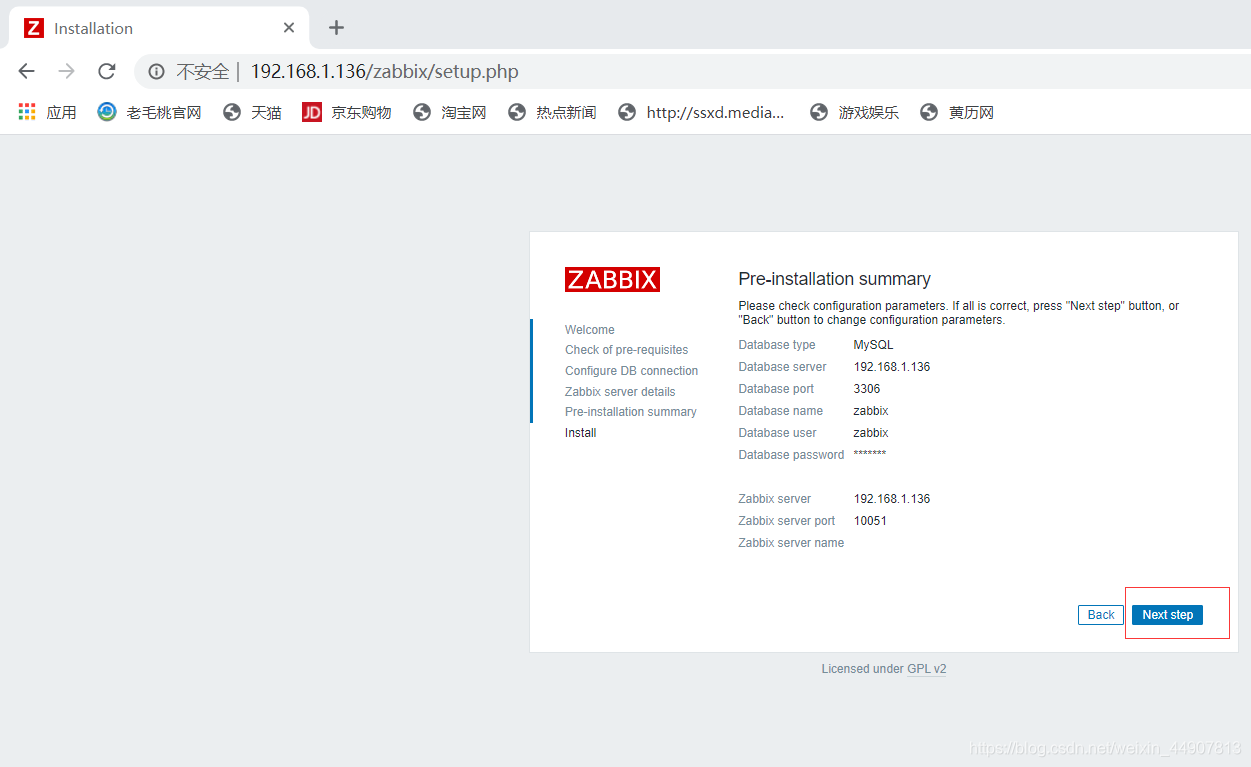1251x767 pixels.
Task: Click the MySQL database type value
Action: pyautogui.click(x=873, y=345)
